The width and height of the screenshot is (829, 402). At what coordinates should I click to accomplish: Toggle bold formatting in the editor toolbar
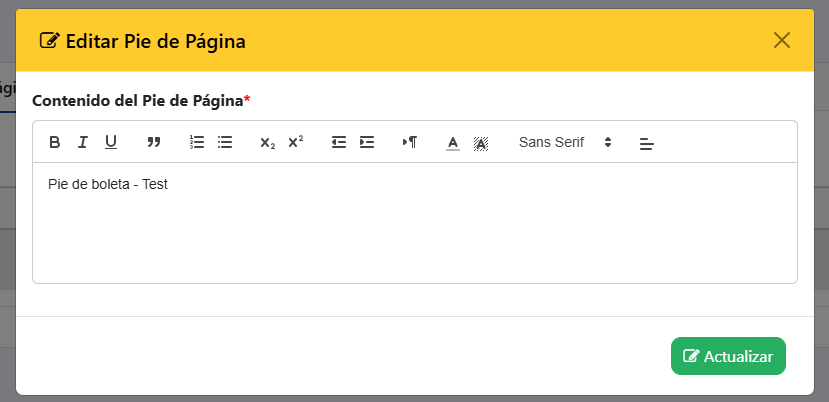(x=54, y=142)
